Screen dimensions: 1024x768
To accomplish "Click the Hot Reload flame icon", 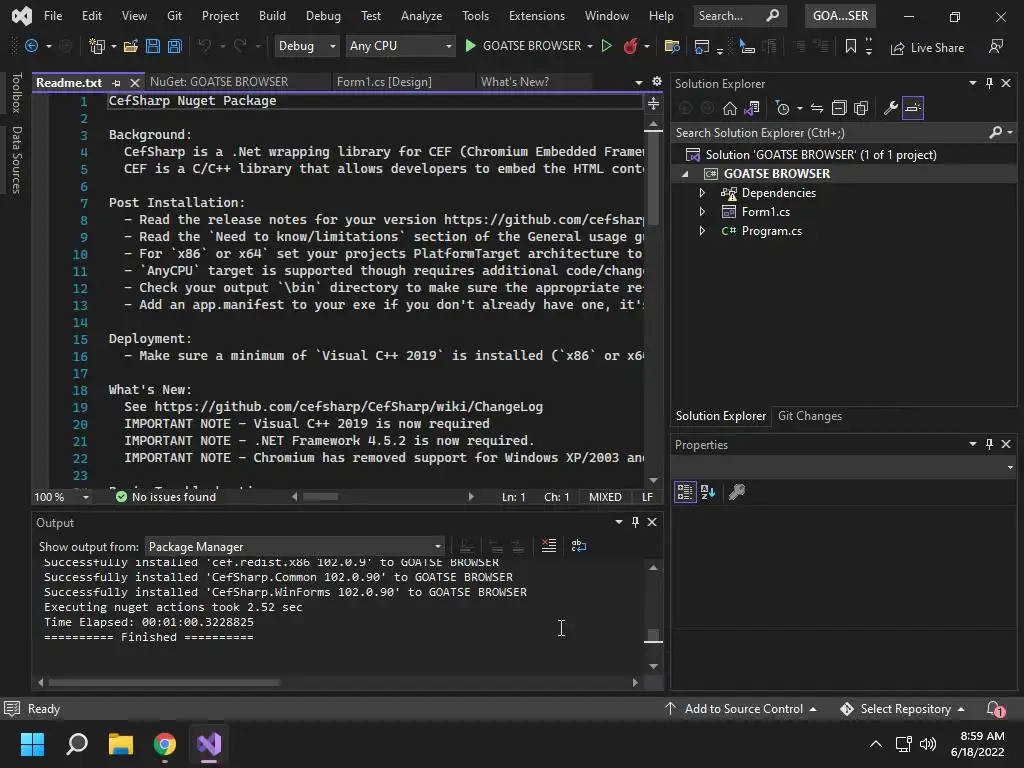I will [630, 46].
